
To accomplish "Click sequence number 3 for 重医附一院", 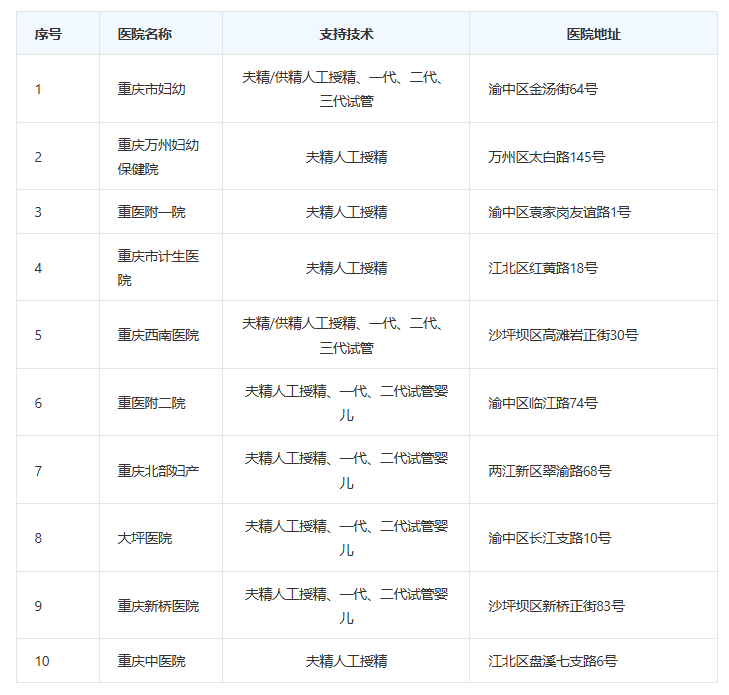I will tap(38, 212).
